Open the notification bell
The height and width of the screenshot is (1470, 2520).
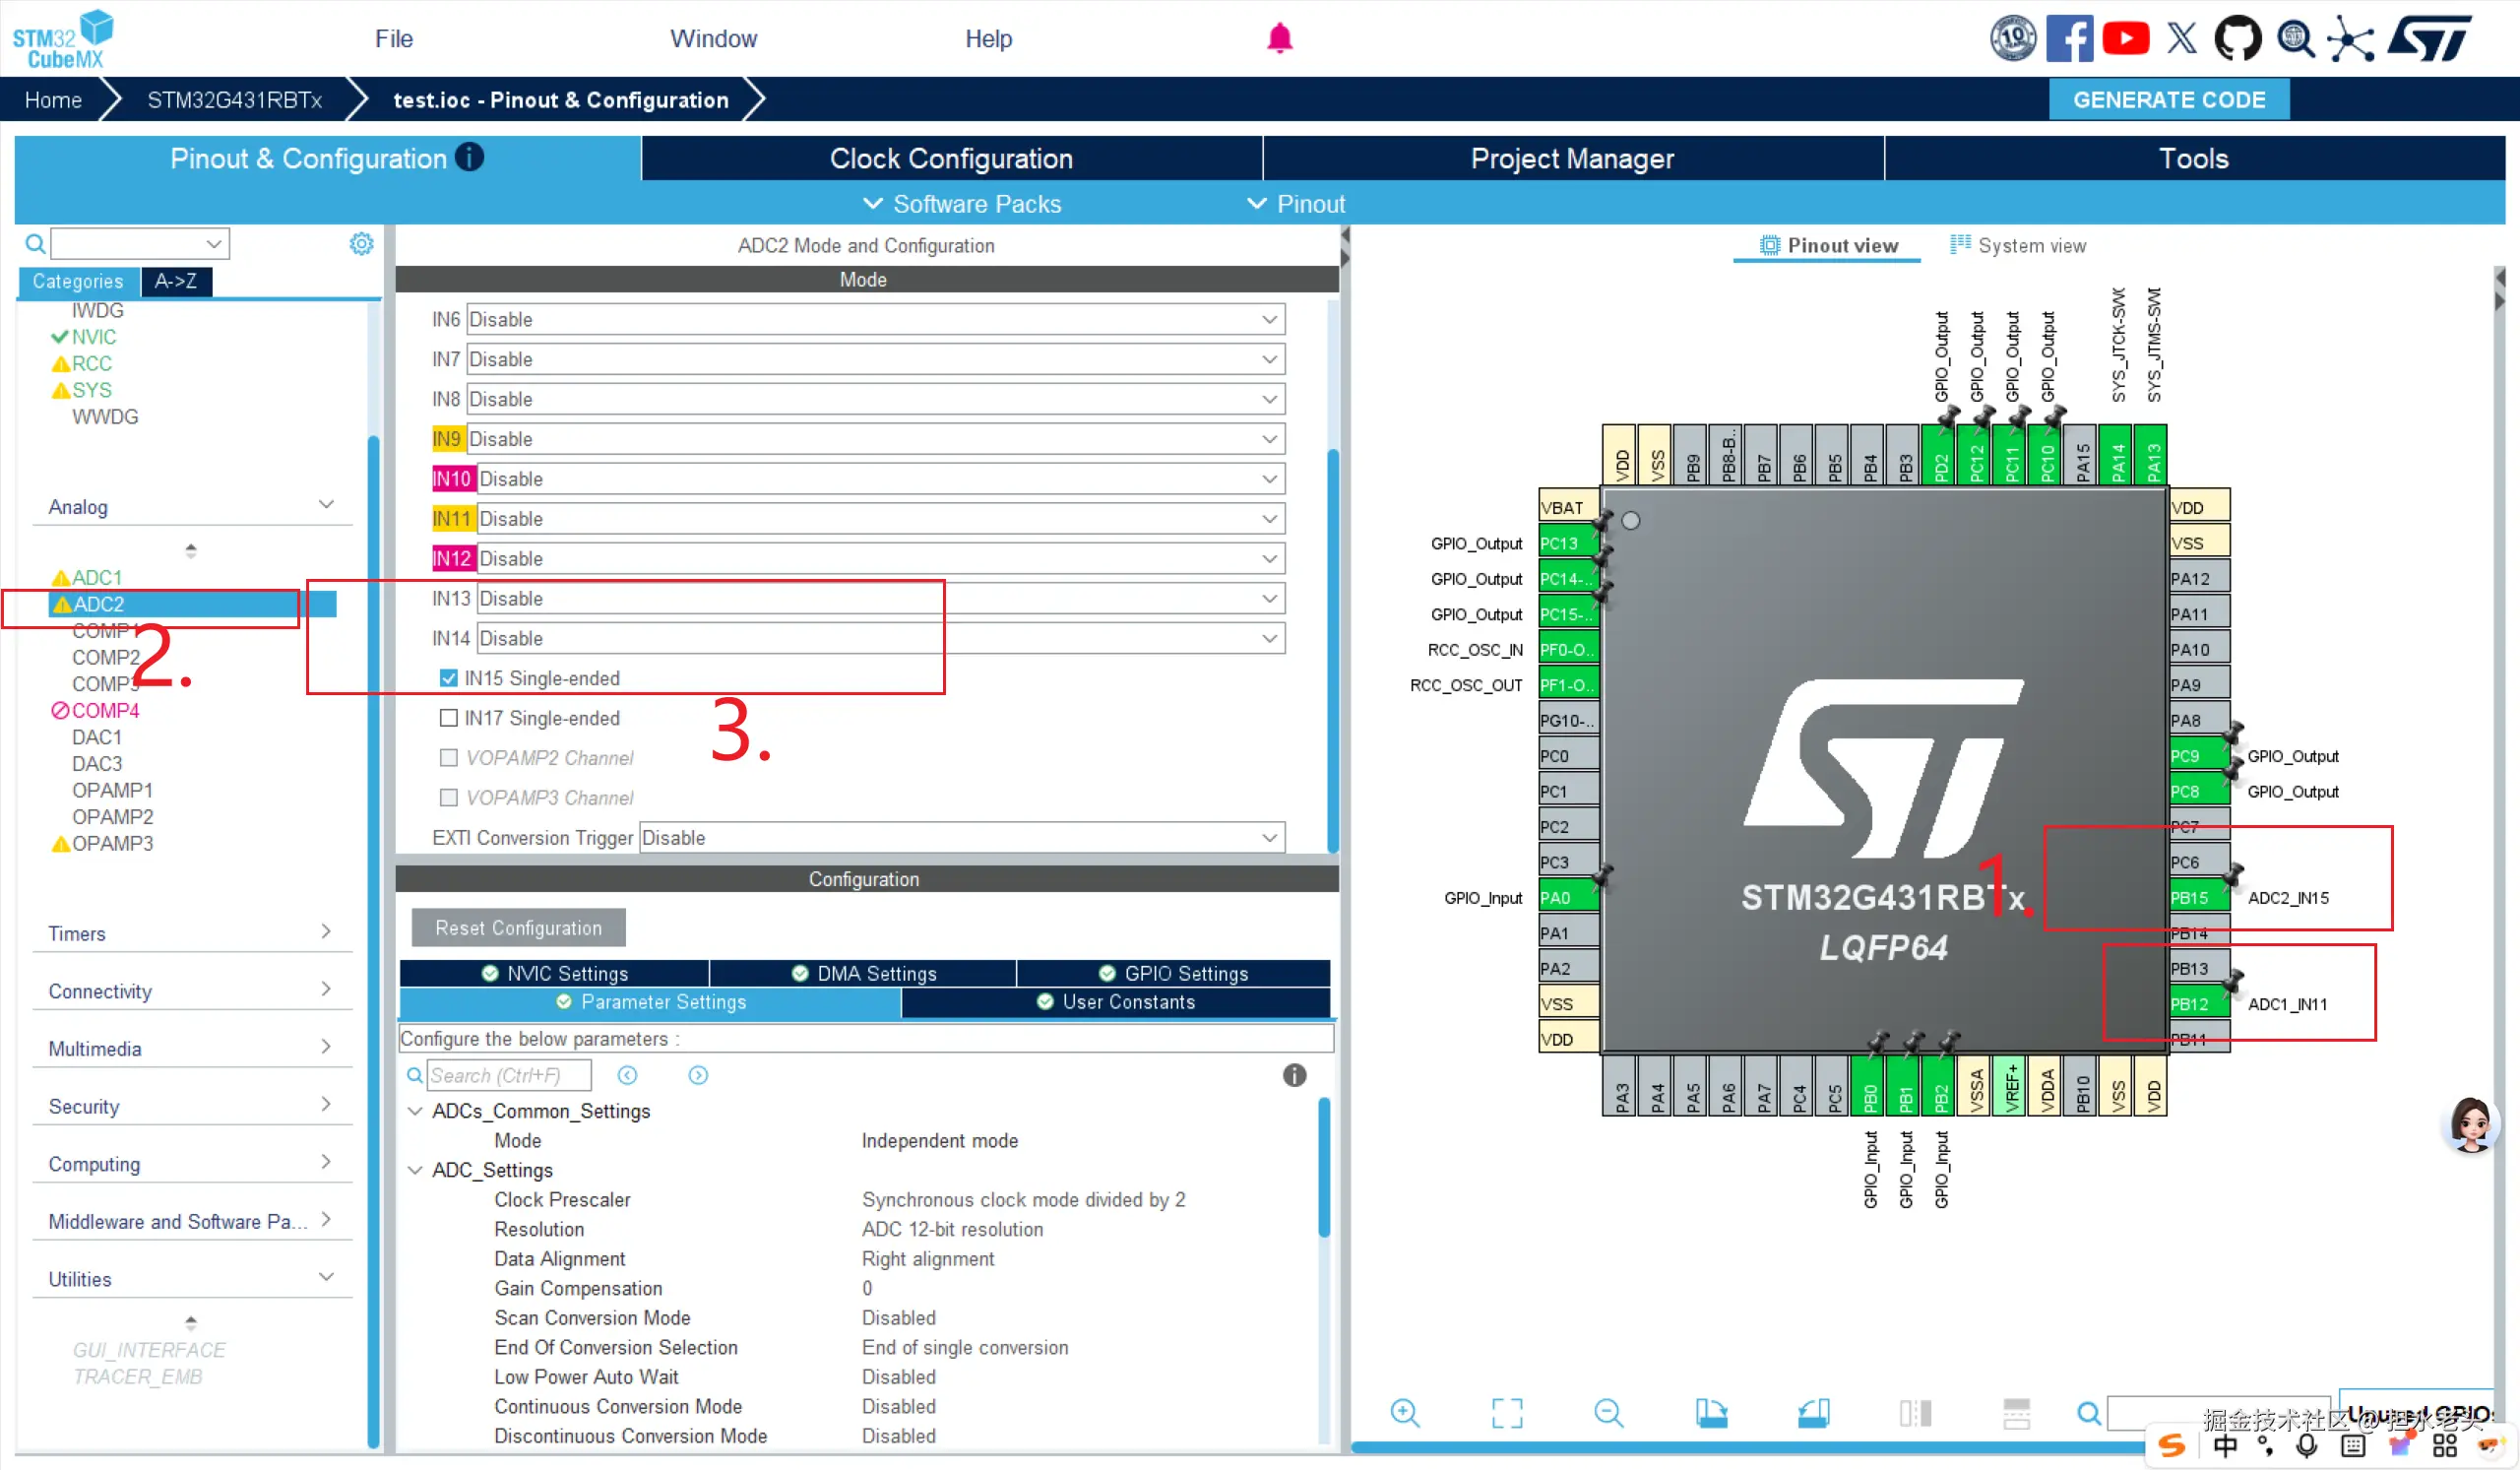[x=1279, y=38]
